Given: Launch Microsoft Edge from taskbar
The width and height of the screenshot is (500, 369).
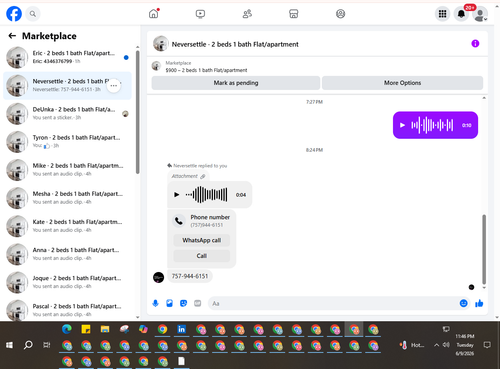Looking at the screenshot, I should (67, 329).
